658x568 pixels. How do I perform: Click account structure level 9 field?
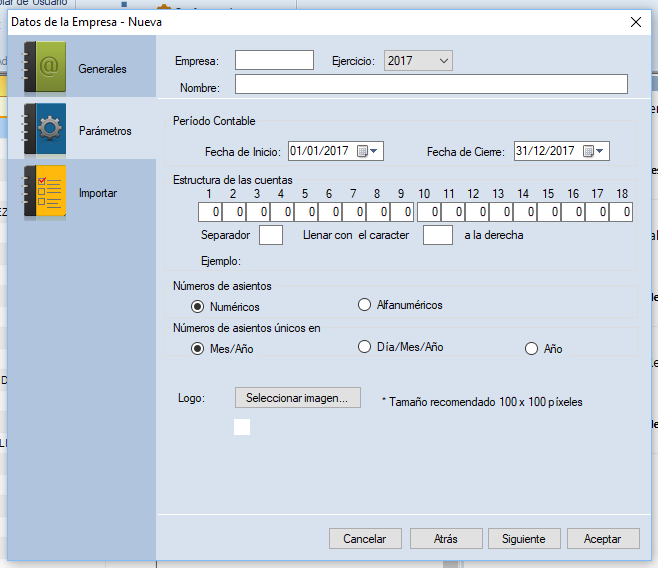[401, 212]
